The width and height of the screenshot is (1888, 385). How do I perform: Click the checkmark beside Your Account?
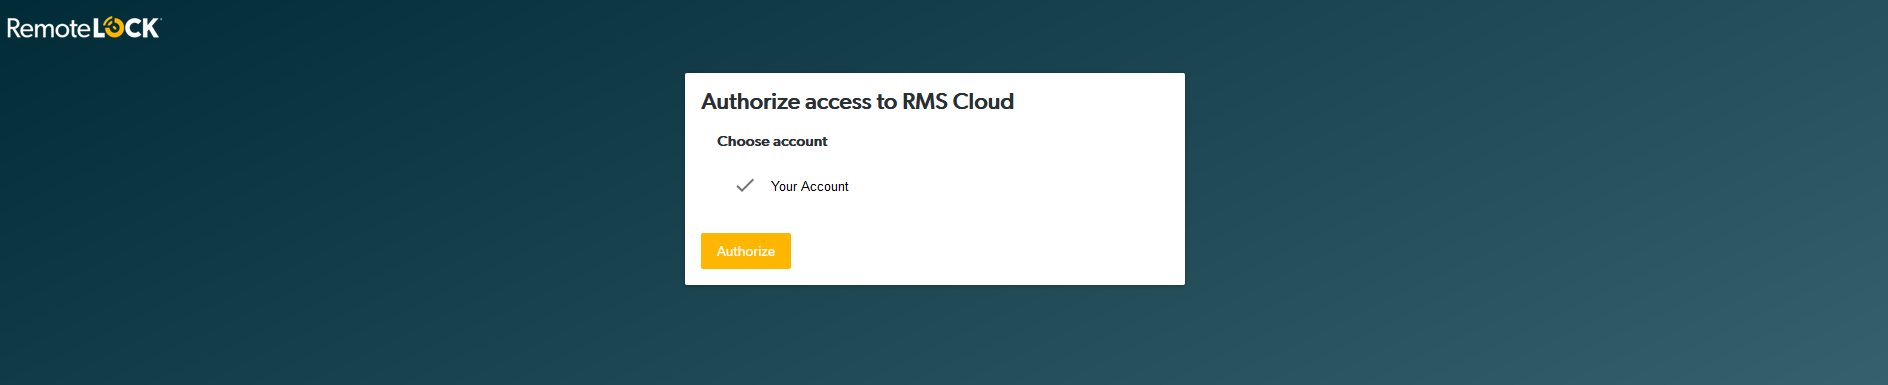[745, 185]
